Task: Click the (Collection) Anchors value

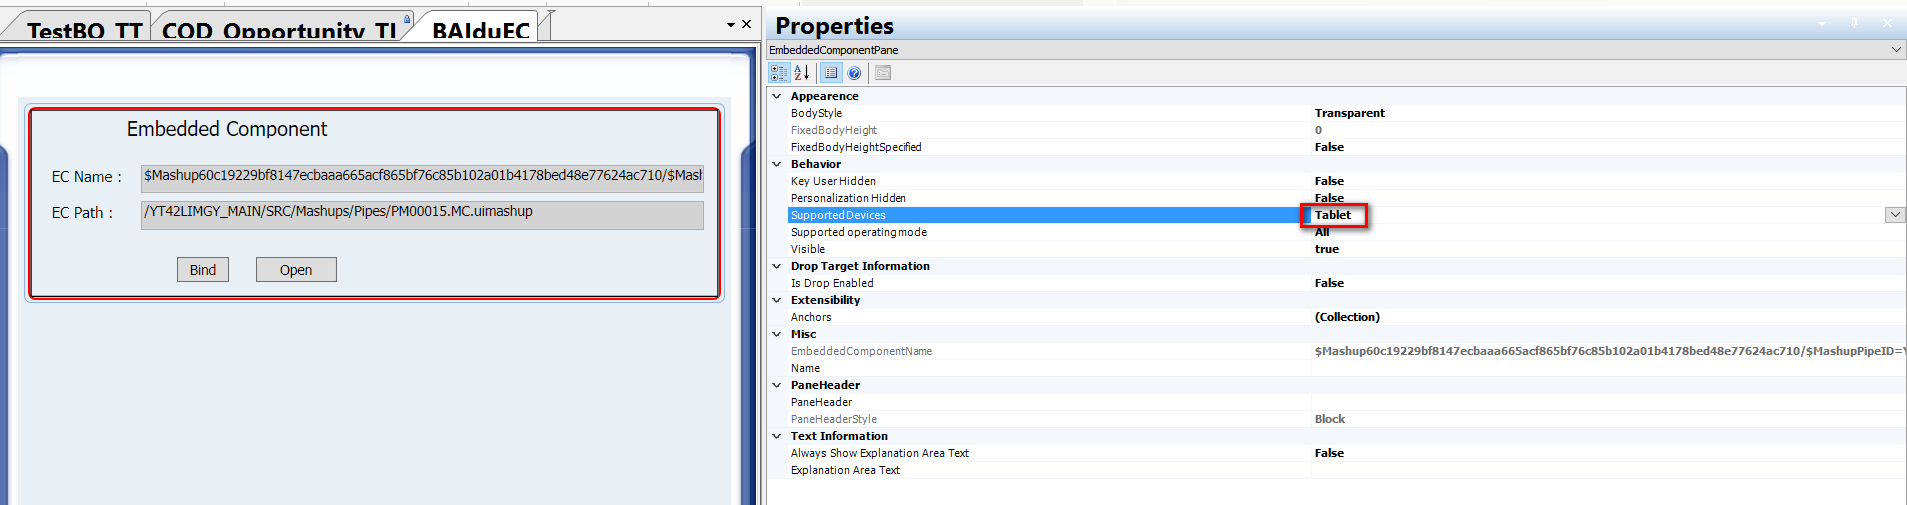Action: point(1347,317)
